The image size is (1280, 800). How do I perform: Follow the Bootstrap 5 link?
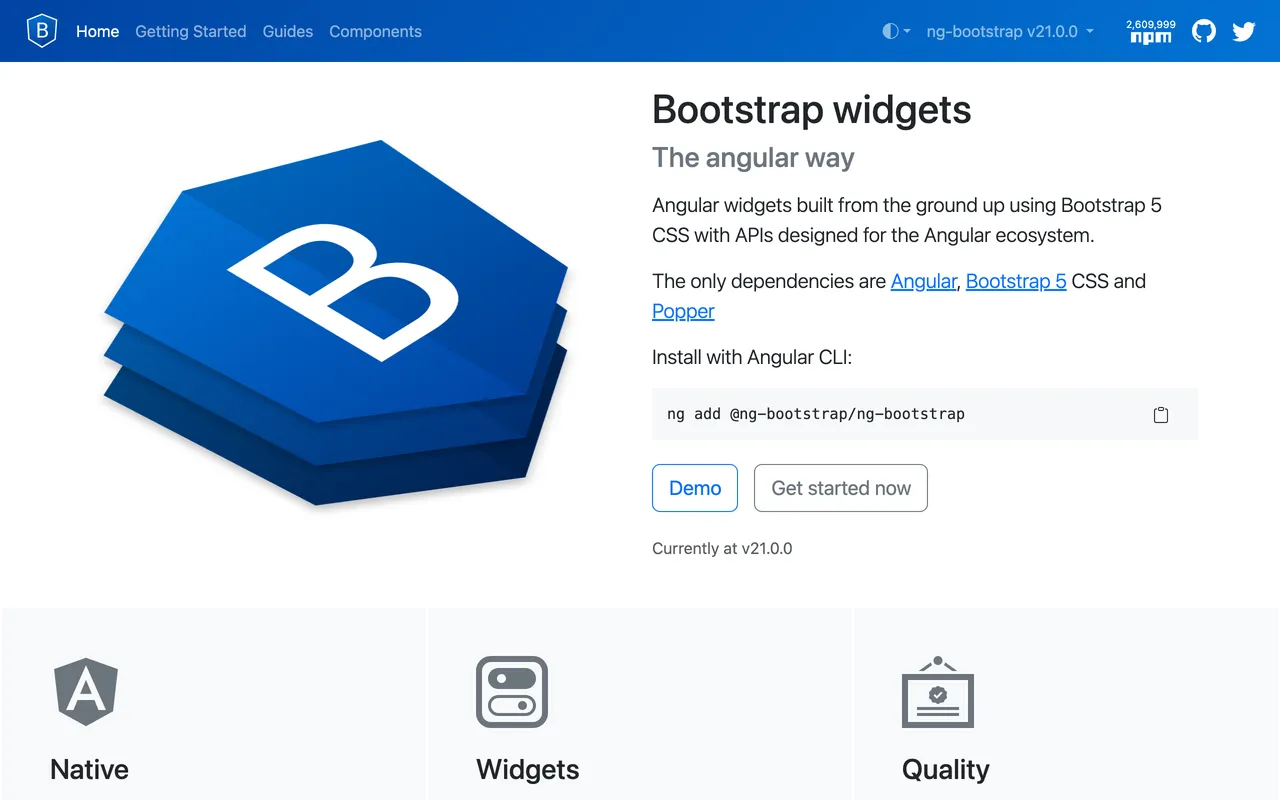pyautogui.click(x=1016, y=281)
